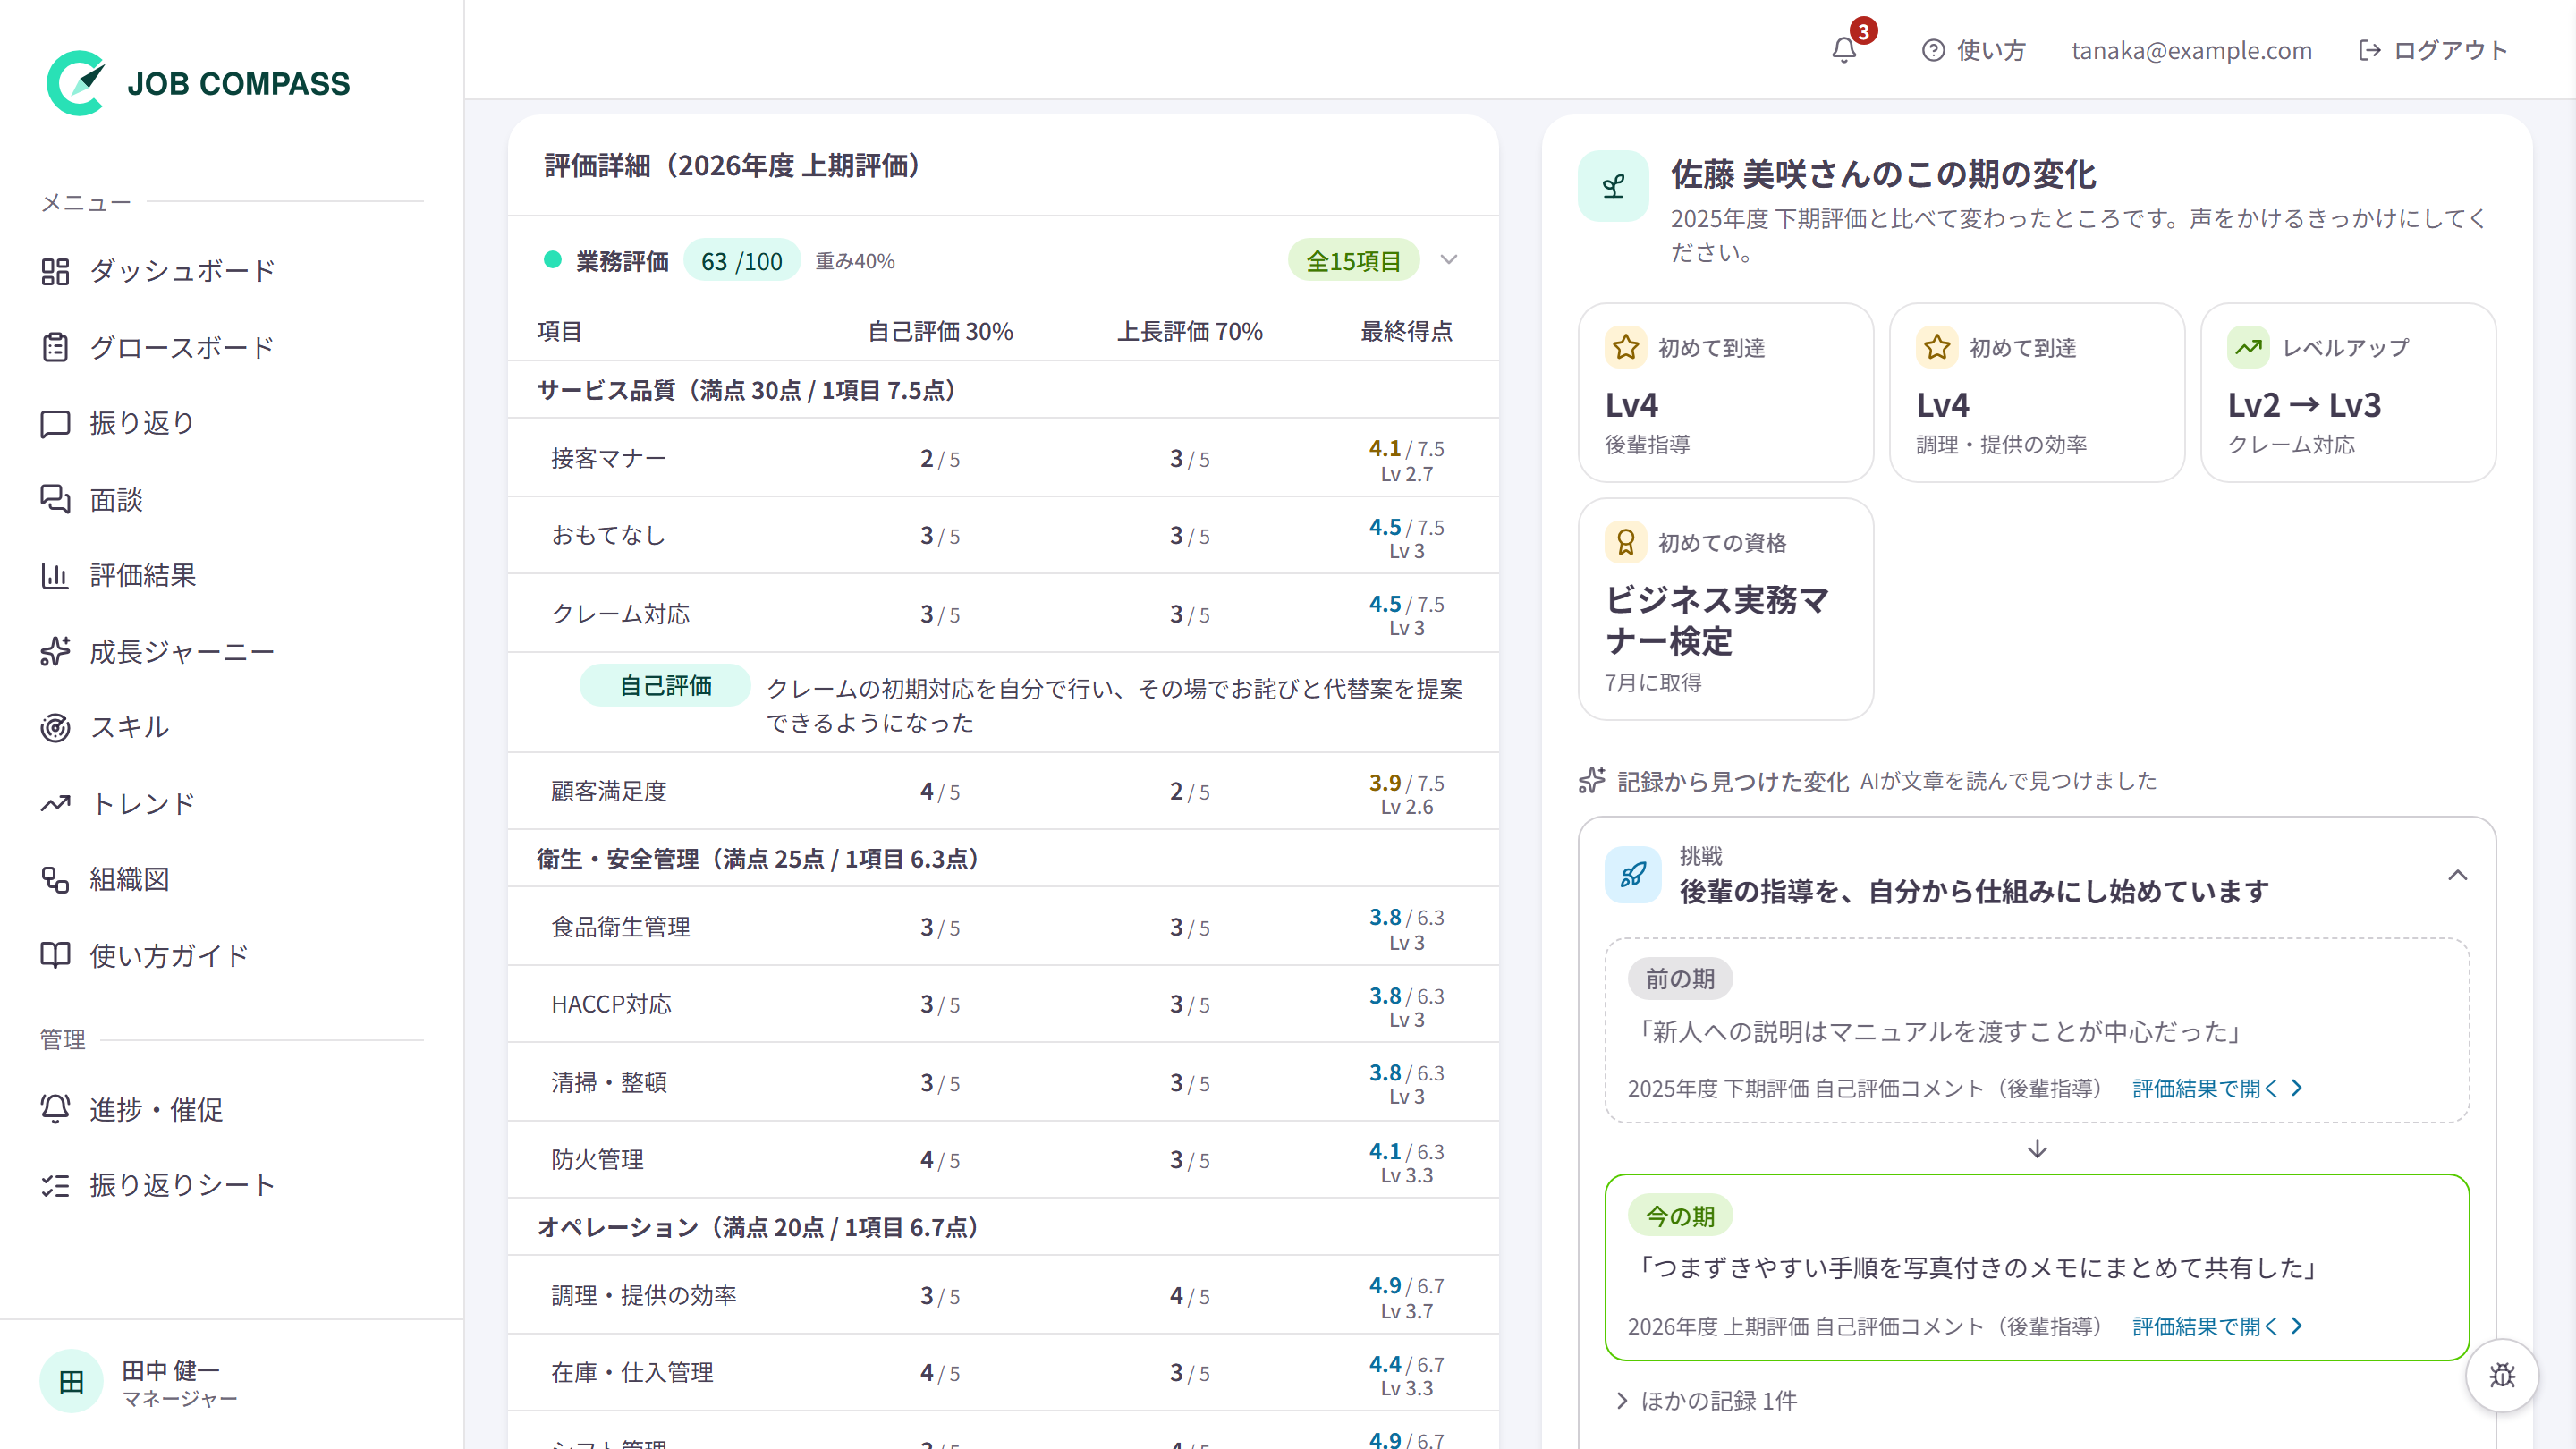Click the ダッシュボード grid icon

(55, 271)
